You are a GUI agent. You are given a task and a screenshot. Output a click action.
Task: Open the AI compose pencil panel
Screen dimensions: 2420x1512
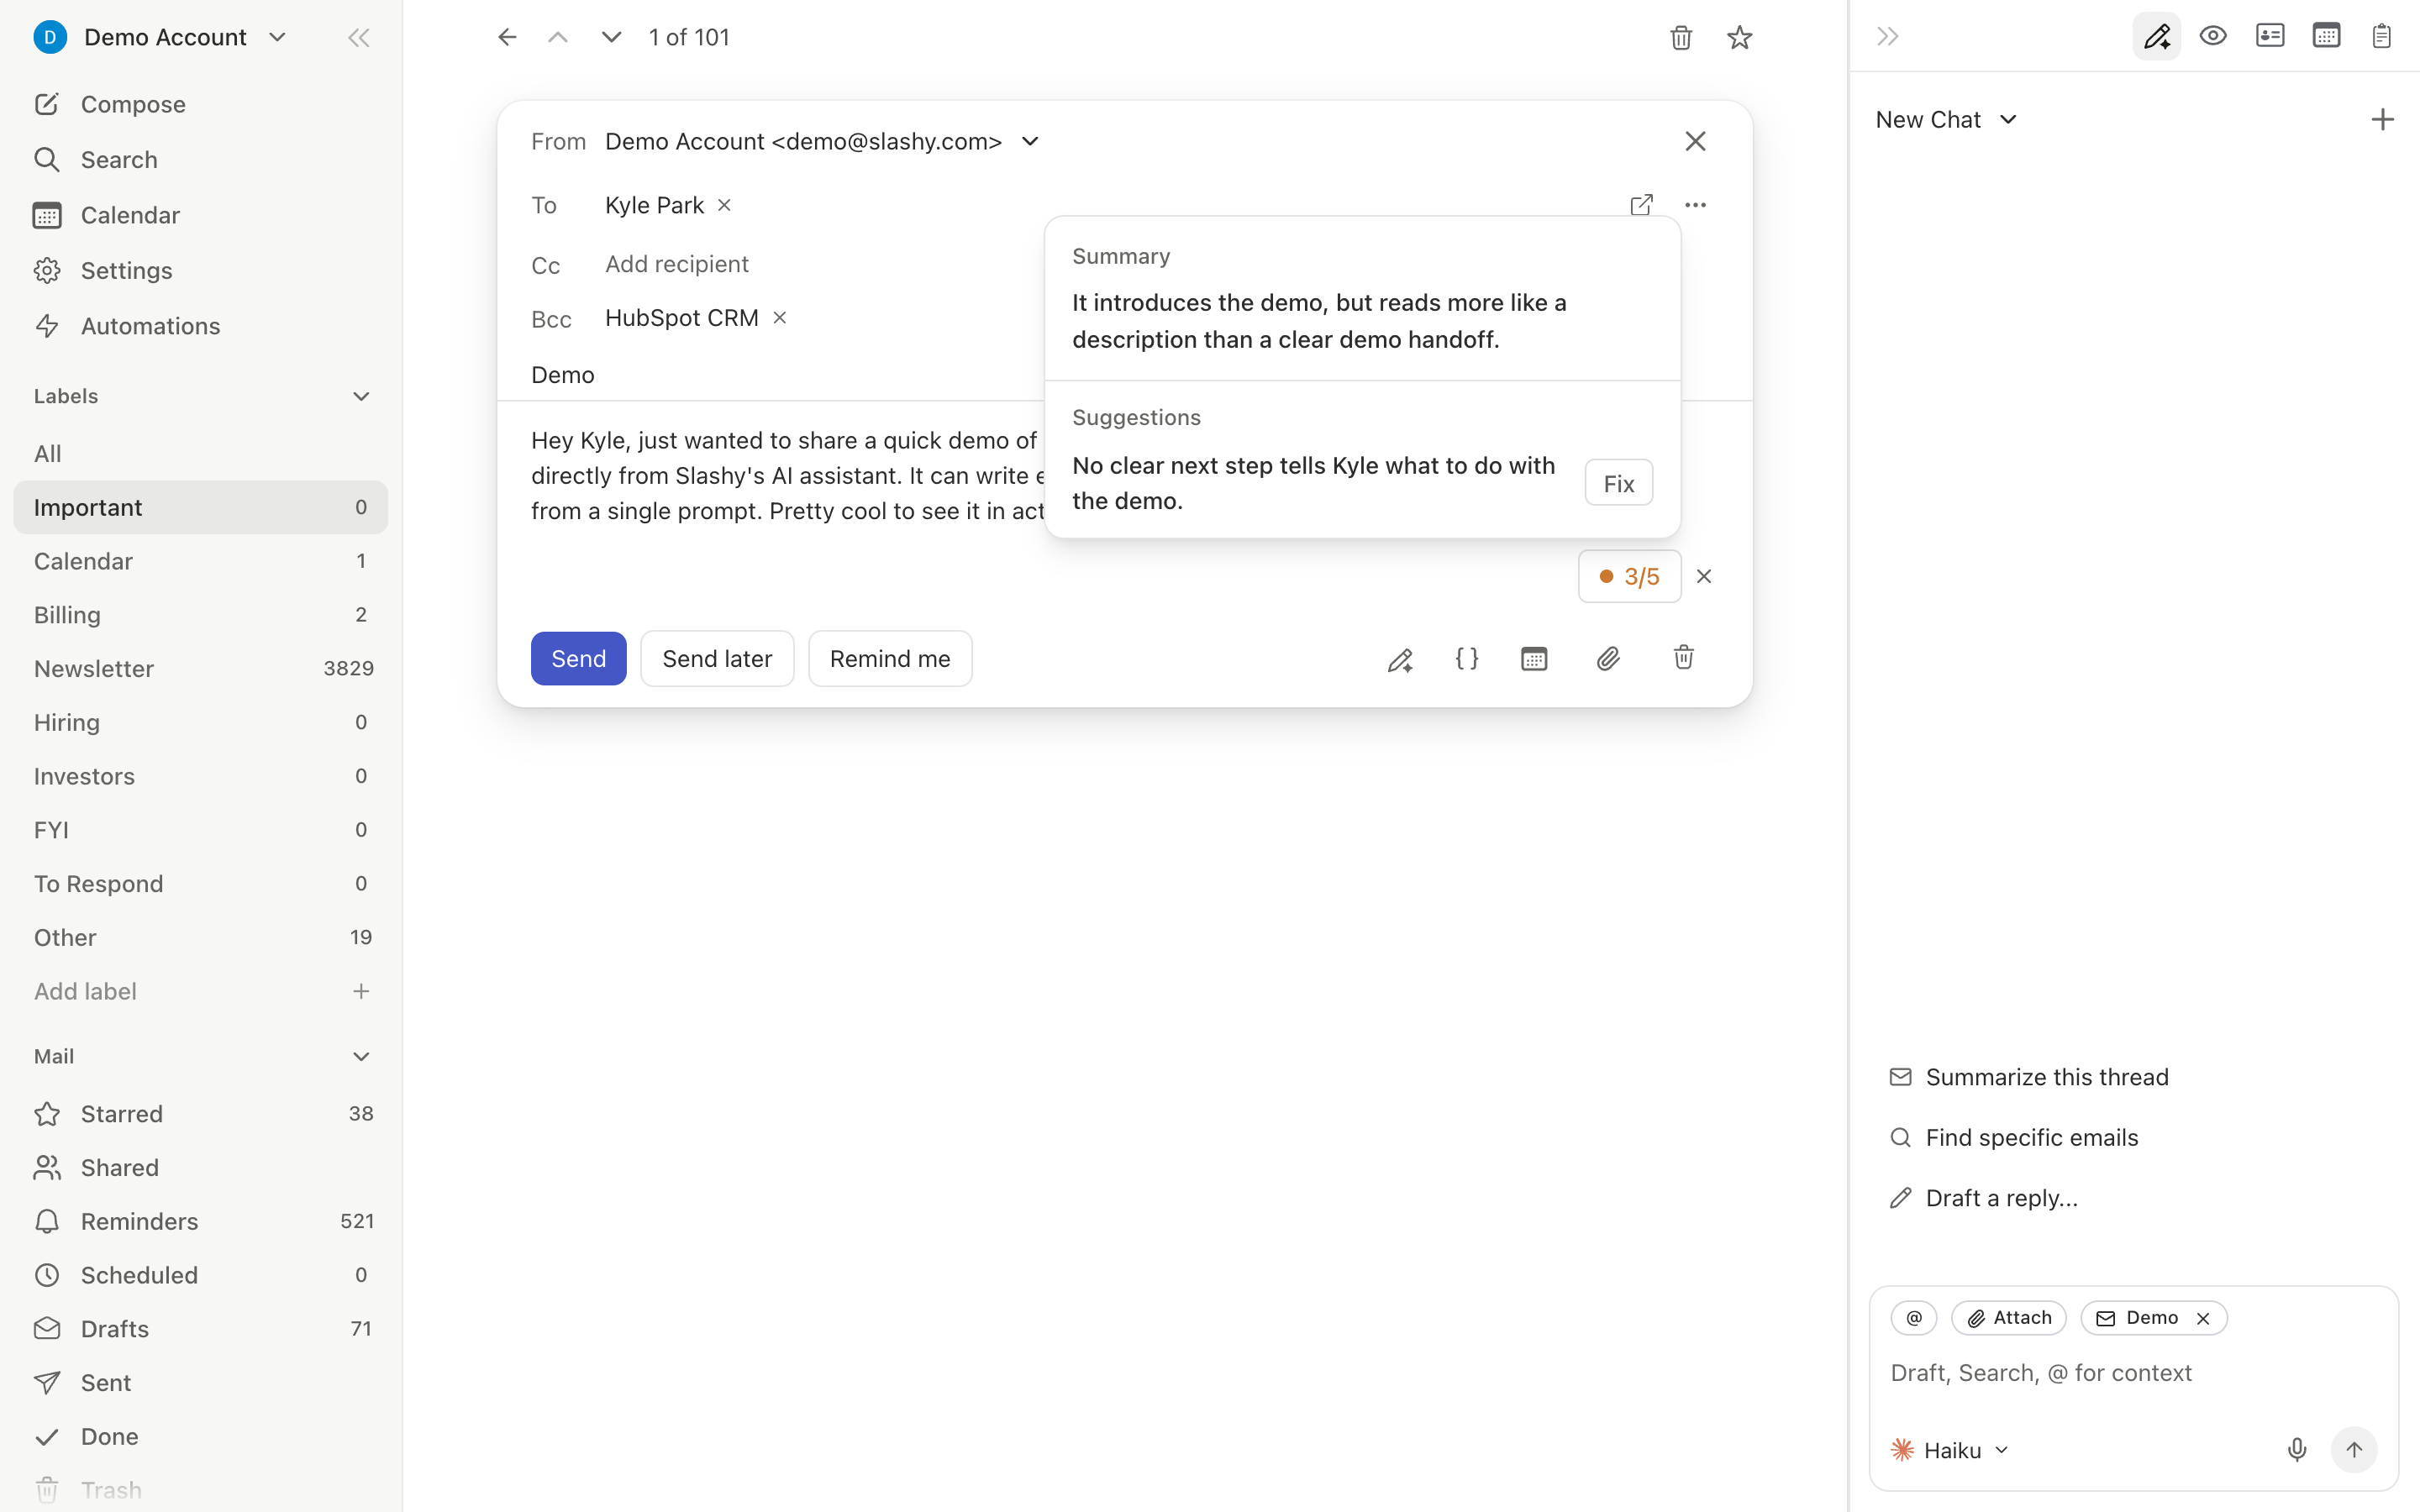point(2157,37)
